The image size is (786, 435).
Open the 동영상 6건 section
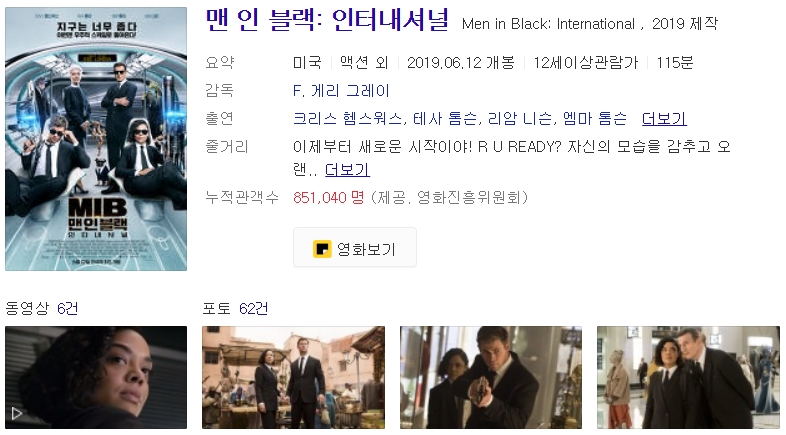click(x=42, y=308)
